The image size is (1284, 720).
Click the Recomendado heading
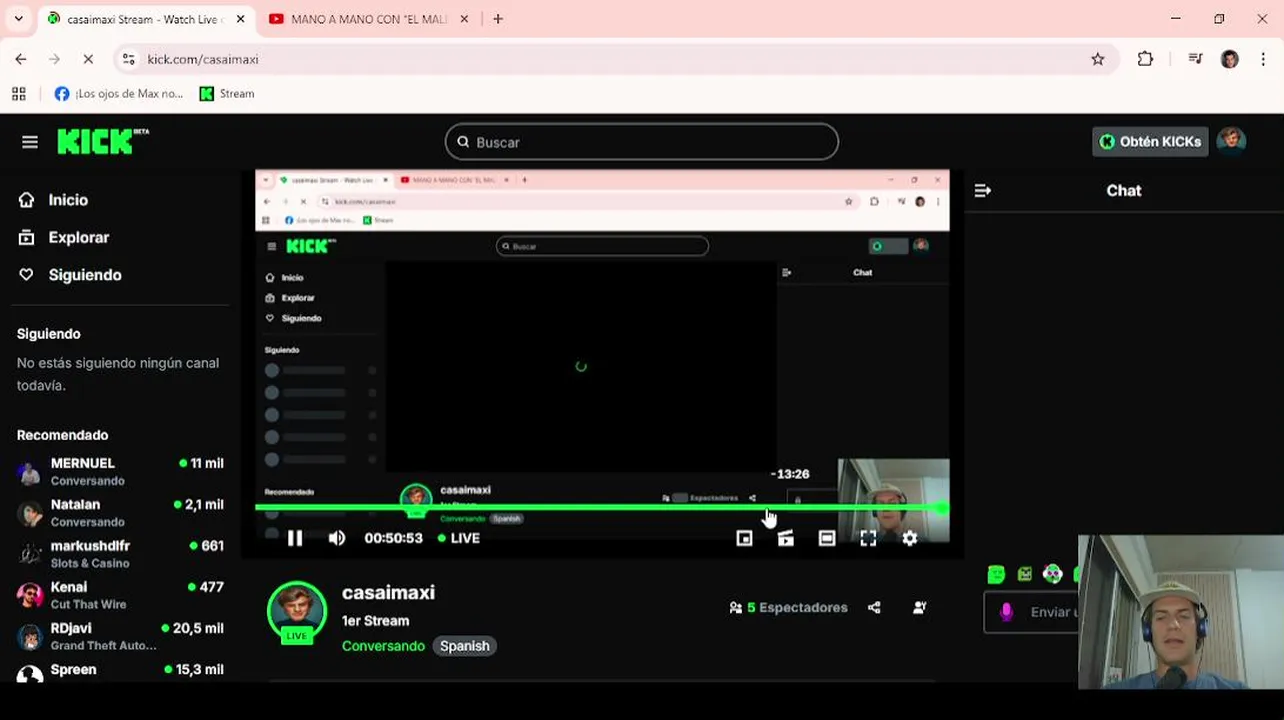[x=62, y=435]
